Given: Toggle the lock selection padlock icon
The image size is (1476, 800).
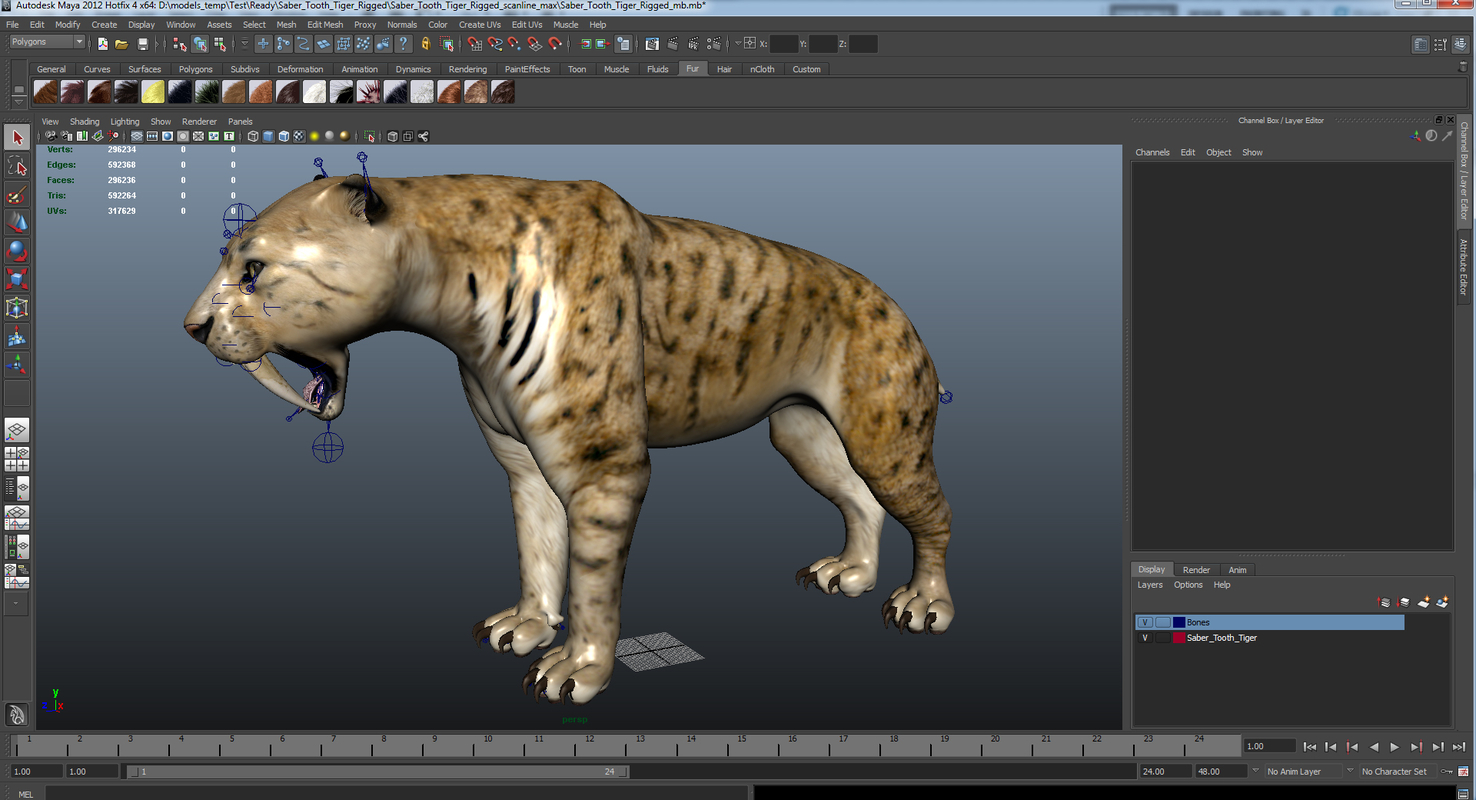Looking at the screenshot, I should click(426, 44).
